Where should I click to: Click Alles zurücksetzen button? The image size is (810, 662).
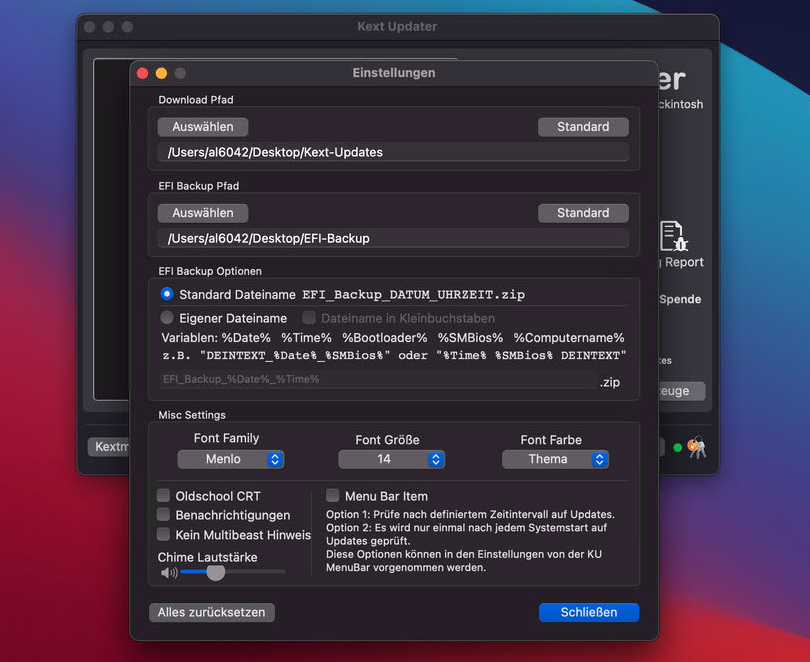coord(212,612)
